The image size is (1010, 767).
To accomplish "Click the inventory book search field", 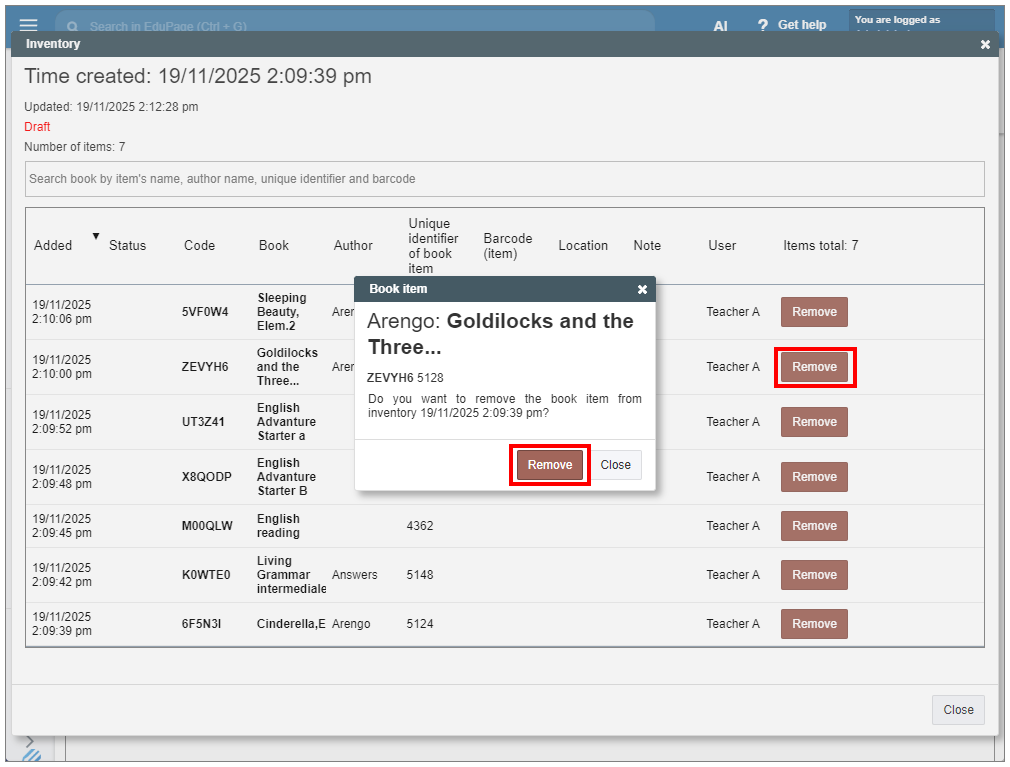I will [504, 179].
